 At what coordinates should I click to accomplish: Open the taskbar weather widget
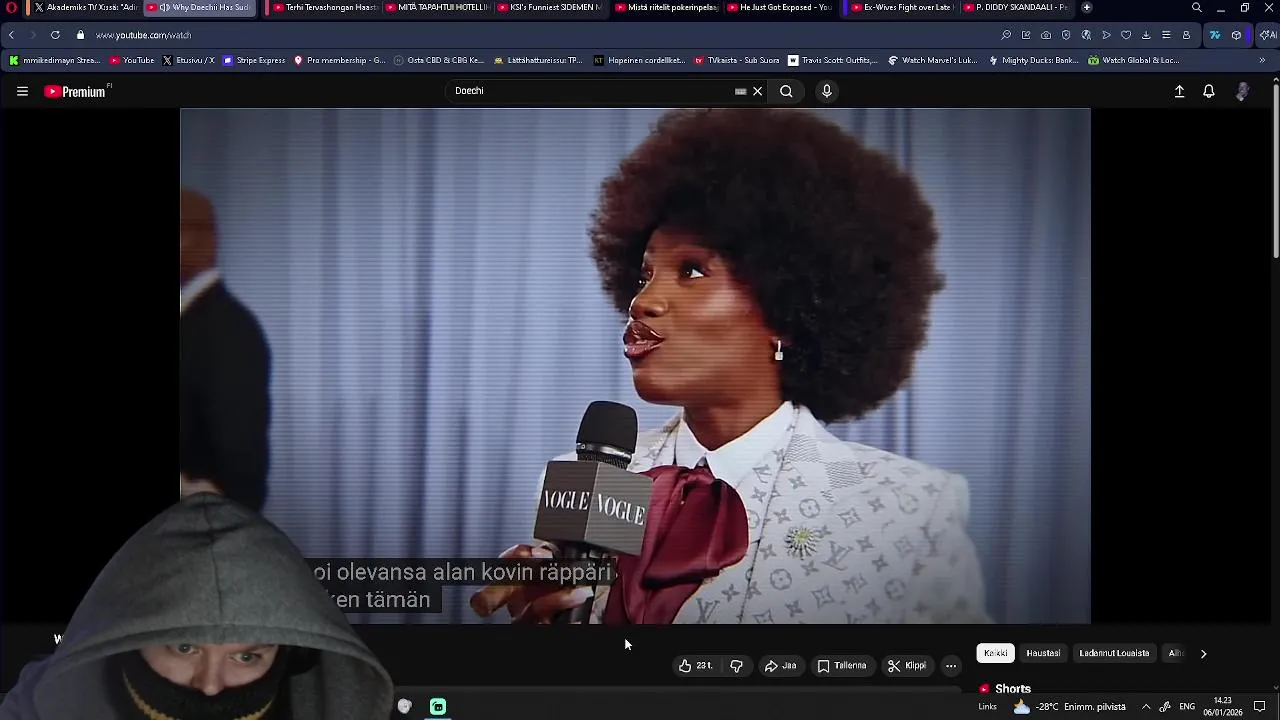1069,707
